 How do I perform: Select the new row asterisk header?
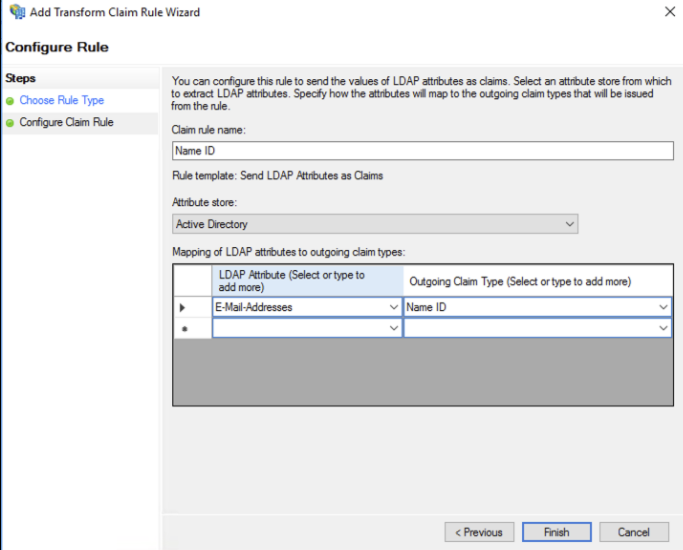click(x=193, y=329)
